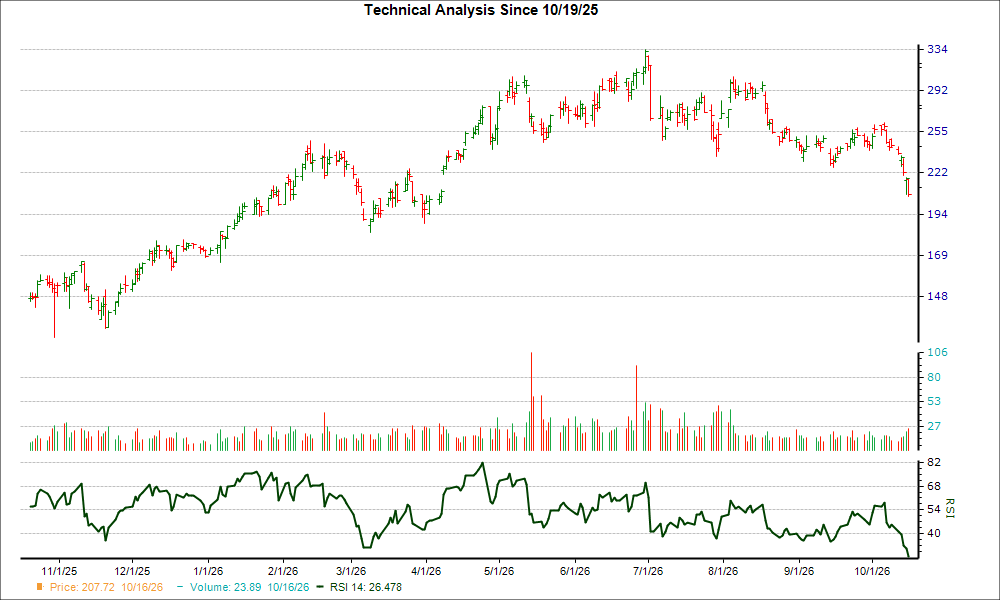This screenshot has width=1000, height=600.
Task: Click the 6/1/26 date label
Action: pos(575,571)
